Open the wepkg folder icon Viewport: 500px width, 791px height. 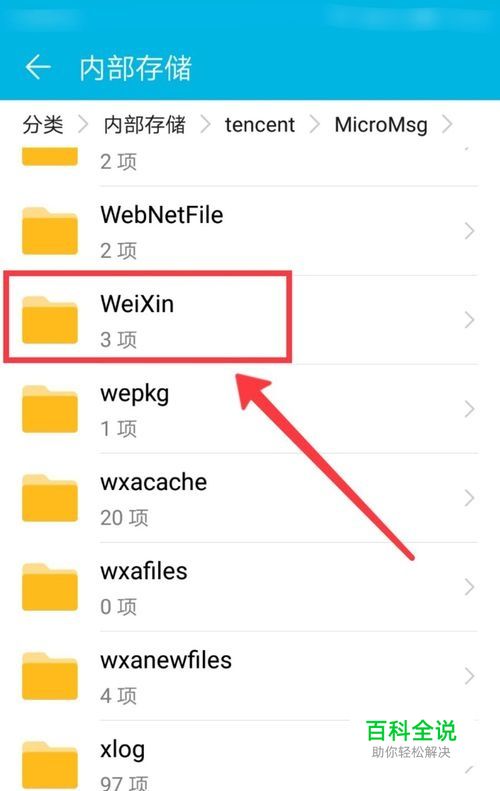click(50, 409)
